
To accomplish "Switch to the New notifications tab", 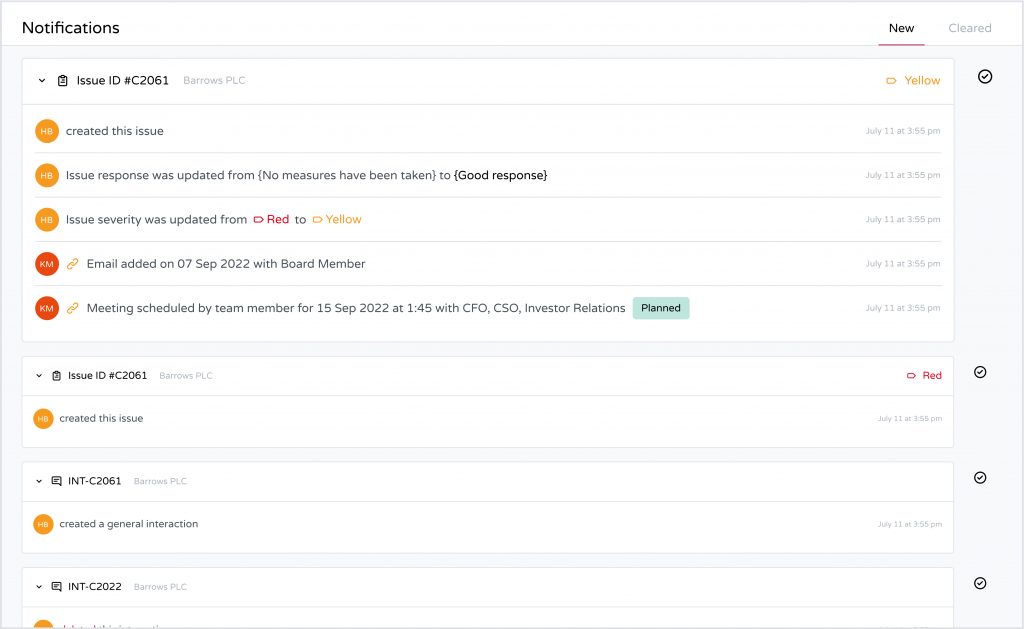I will (901, 28).
